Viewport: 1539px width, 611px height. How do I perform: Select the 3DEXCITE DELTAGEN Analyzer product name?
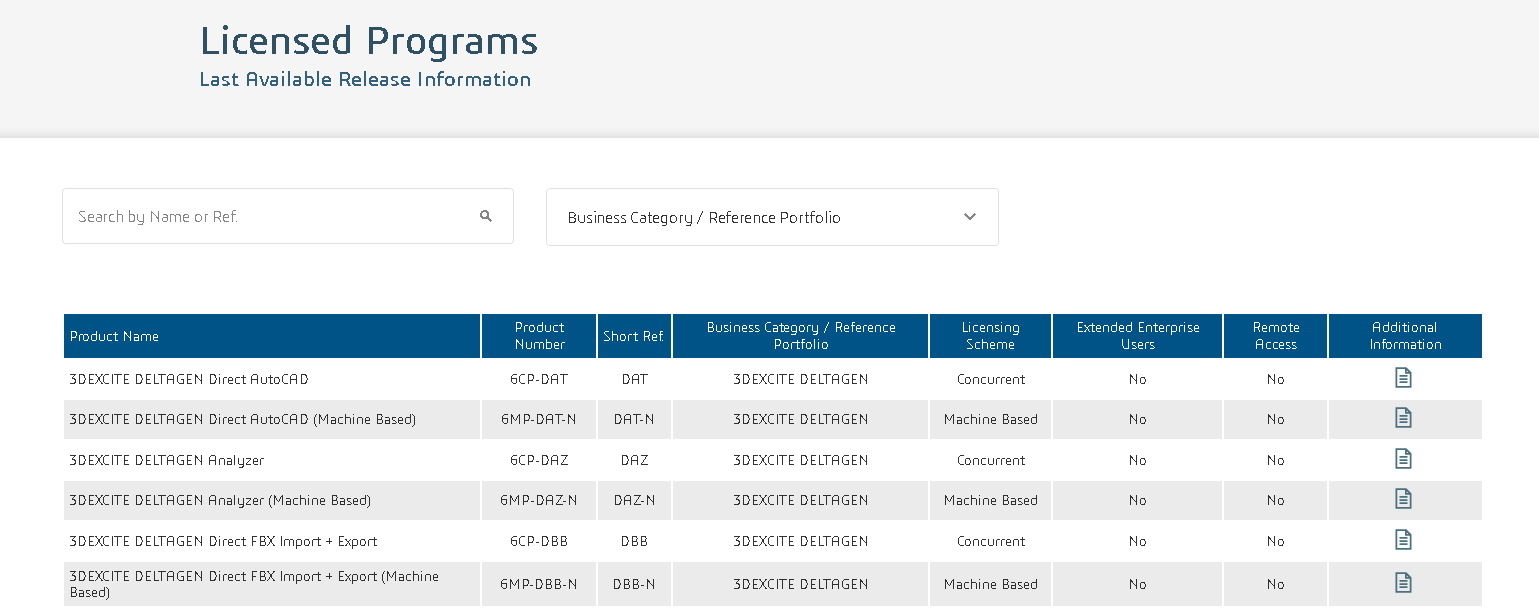(x=166, y=460)
